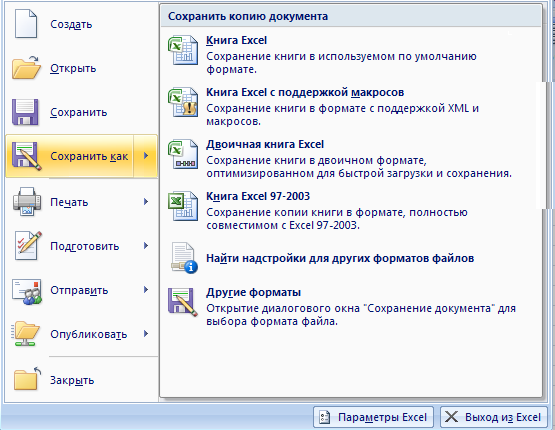Choose Закрыть from the Office menu
The width and height of the screenshot is (555, 430).
pos(81,379)
